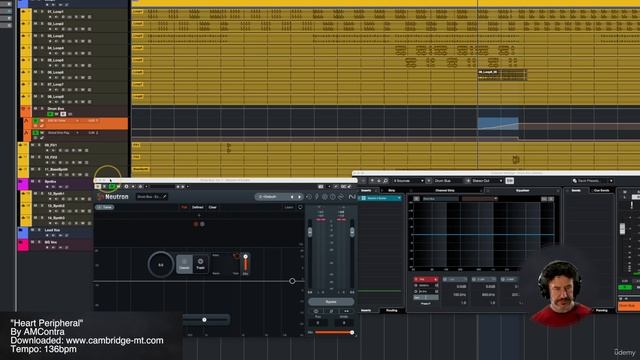640x360 pixels.
Task: Switch to the Inserts tab
Action: click(366, 191)
